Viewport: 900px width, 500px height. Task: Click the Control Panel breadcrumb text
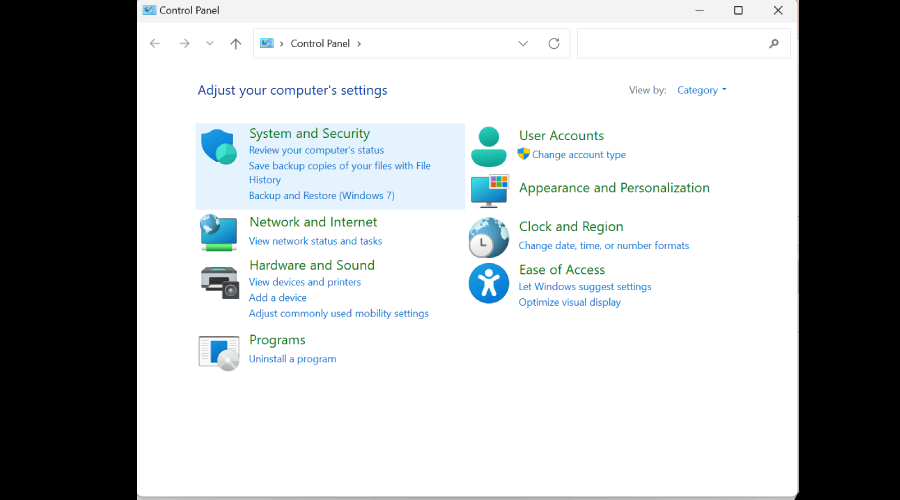tap(320, 44)
